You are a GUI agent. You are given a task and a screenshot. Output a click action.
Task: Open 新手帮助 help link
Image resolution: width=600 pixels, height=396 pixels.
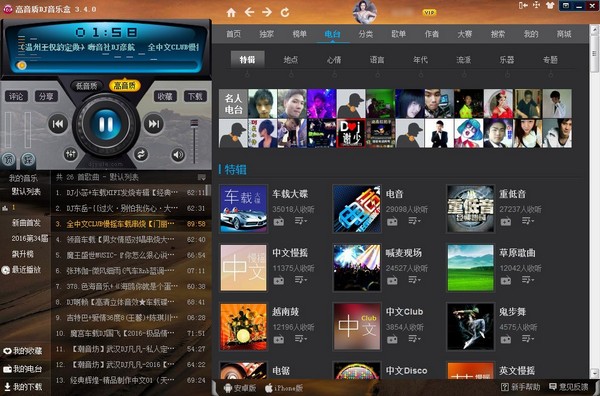tap(521, 387)
